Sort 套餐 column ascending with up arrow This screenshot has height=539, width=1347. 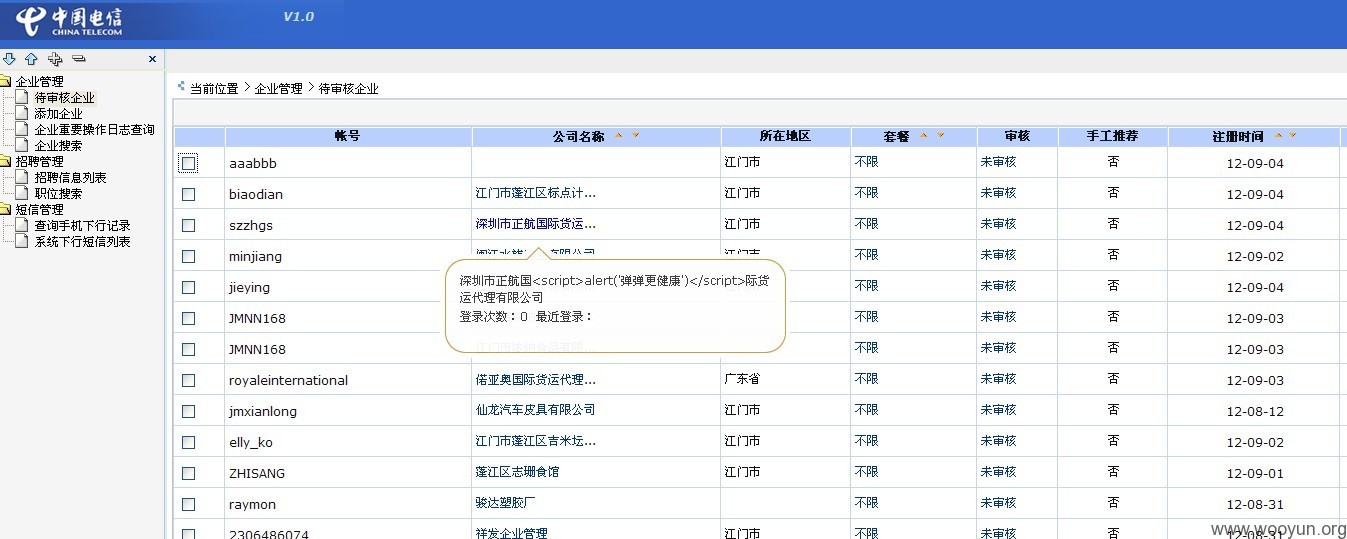click(x=923, y=135)
